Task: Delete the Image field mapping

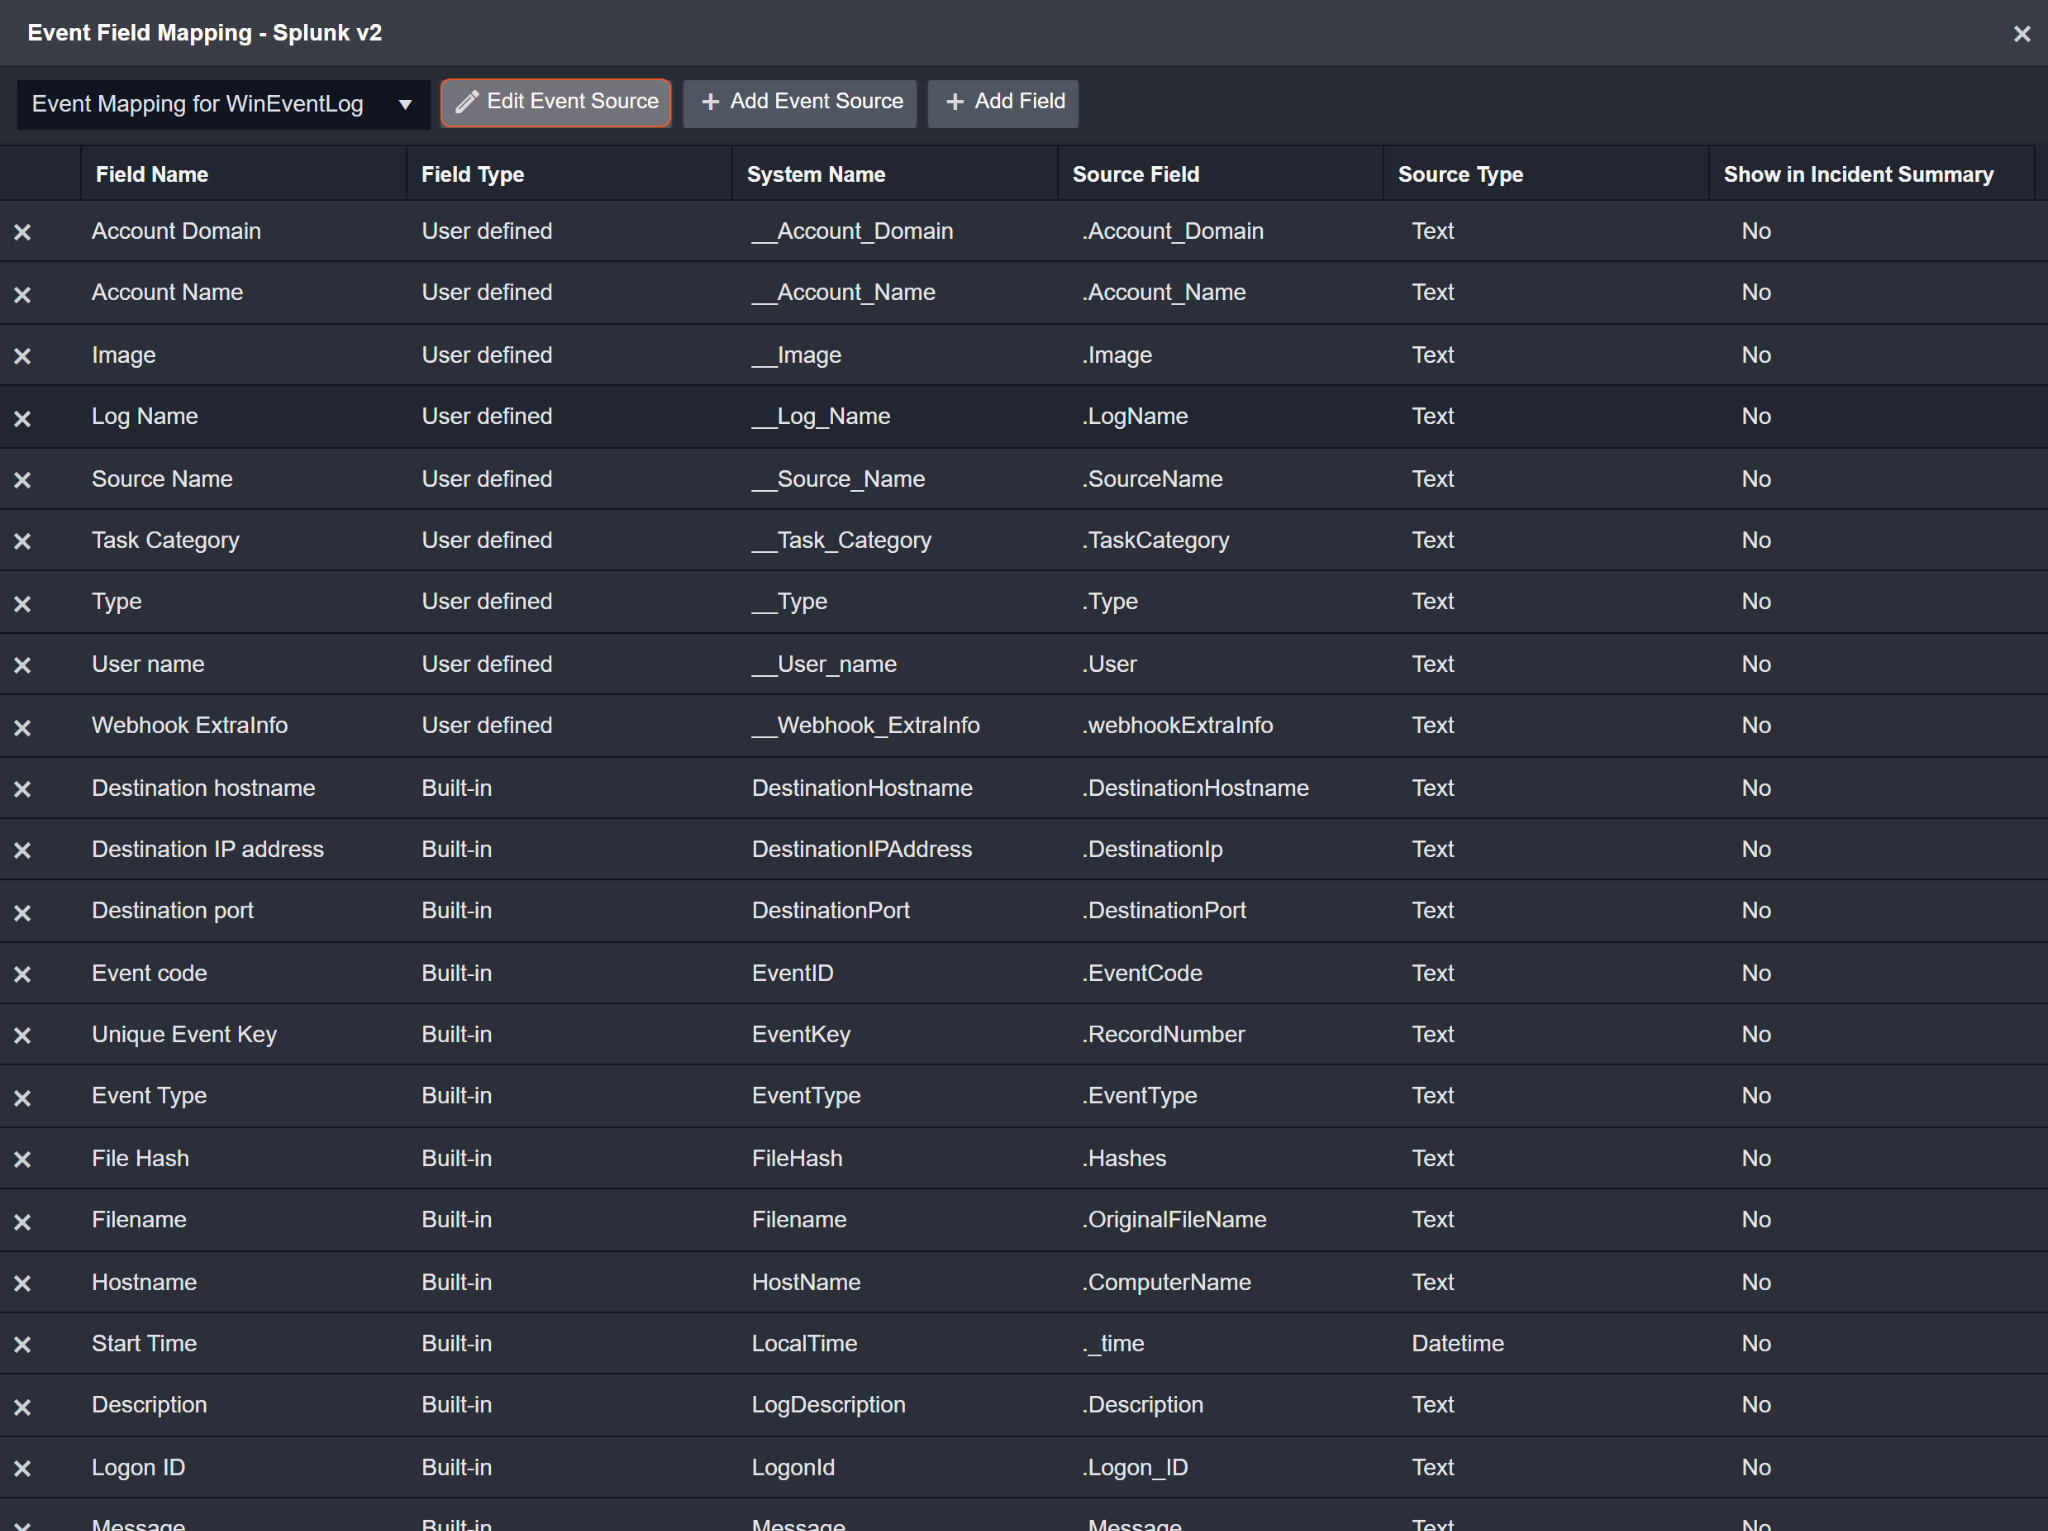Action: point(22,356)
